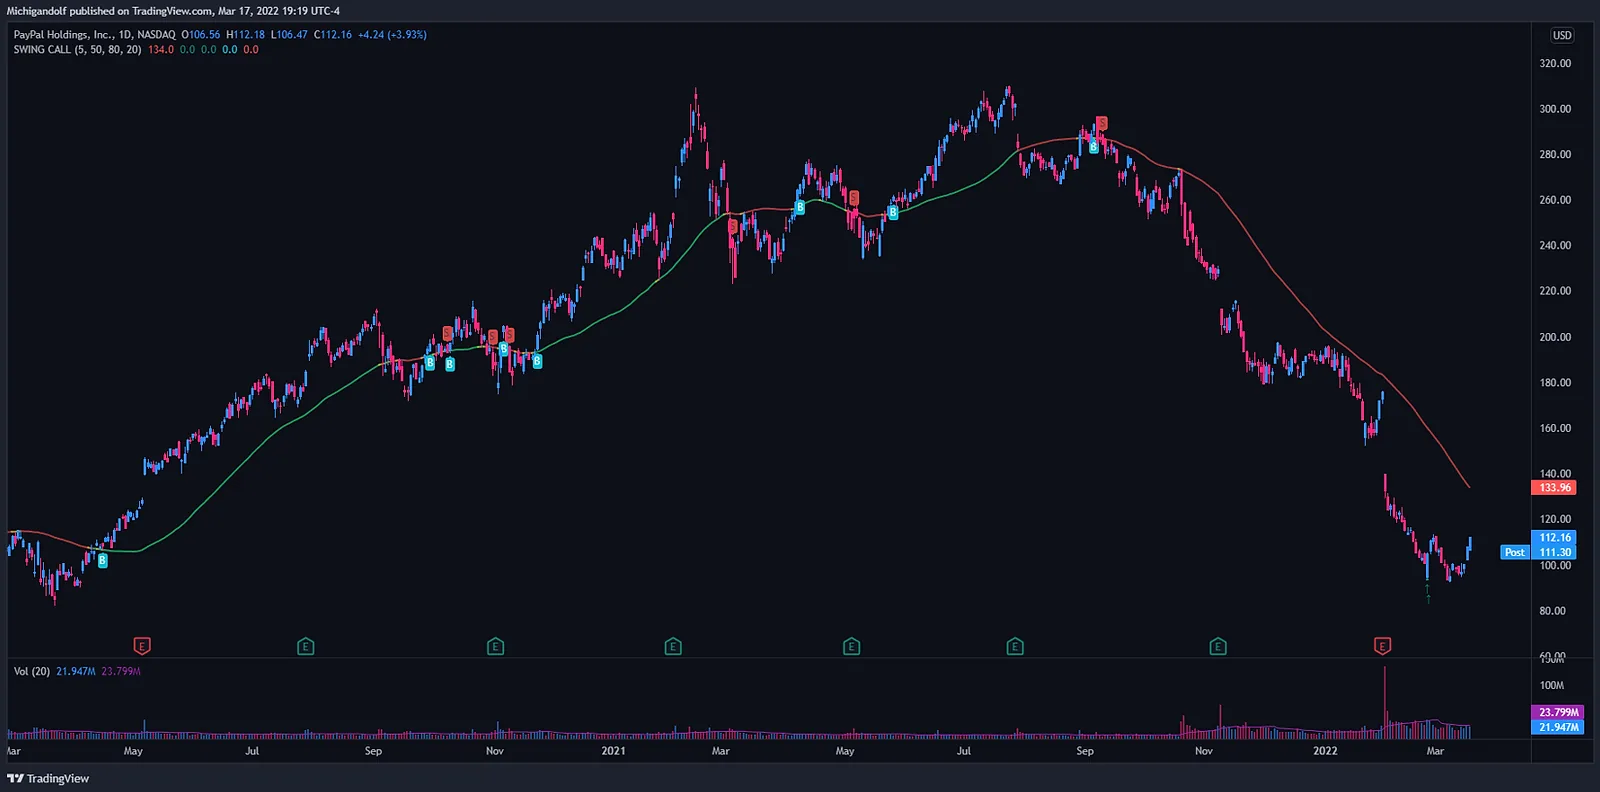The height and width of the screenshot is (792, 1600).
Task: Select the tallest volume spike bar in early 2022
Action: pyautogui.click(x=1385, y=702)
